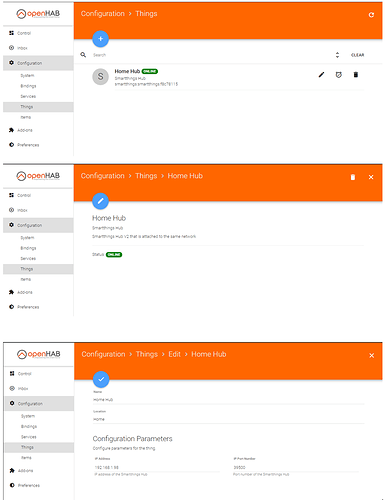The width and height of the screenshot is (390, 500).
Task: Close the Edit Home Hub page
Action: [371, 355]
